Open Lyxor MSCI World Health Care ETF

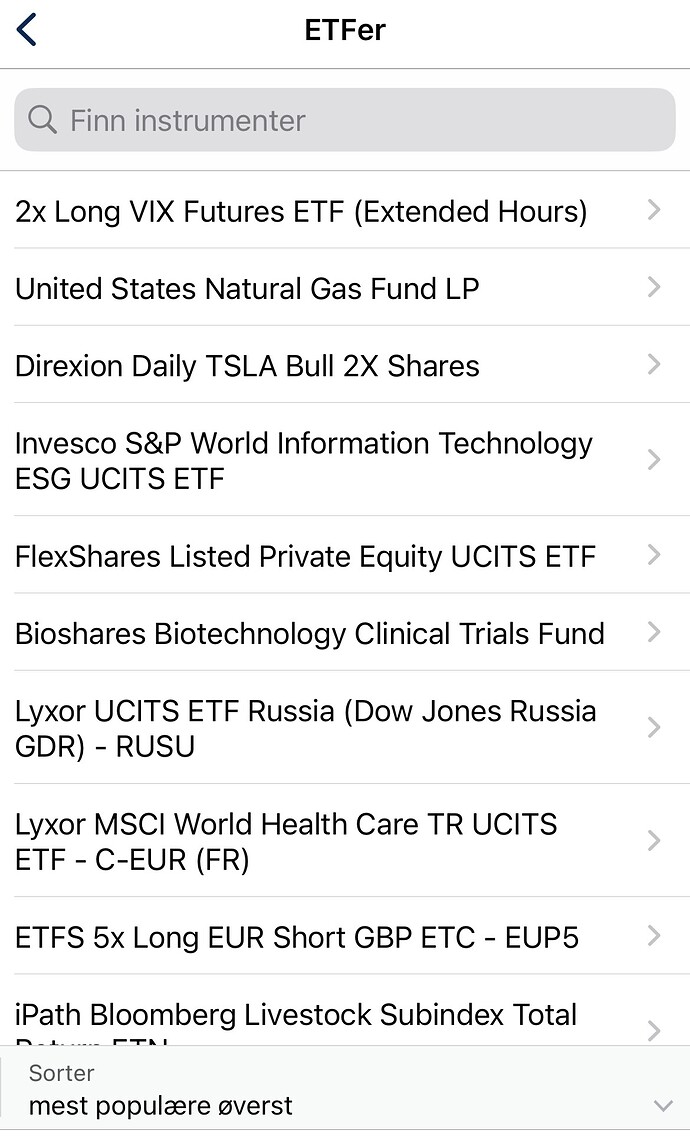[286, 841]
